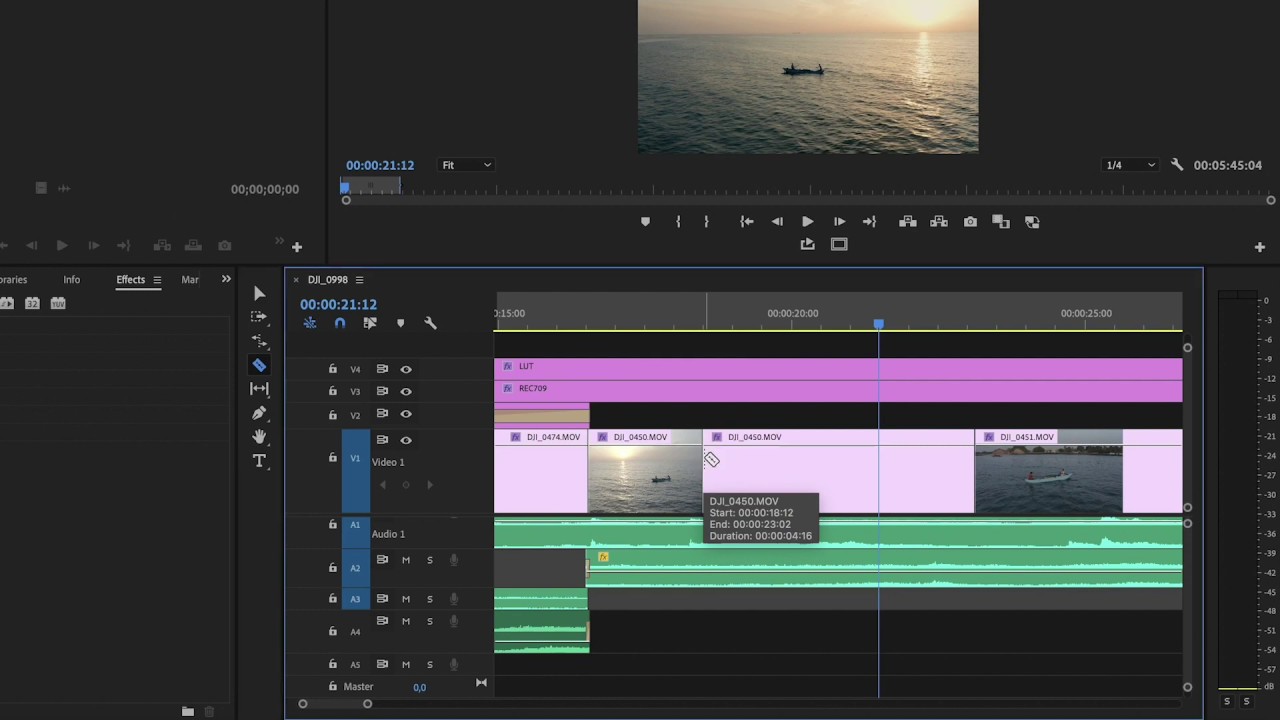The width and height of the screenshot is (1280, 720).
Task: Toggle Snap in the timeline
Action: [x=340, y=322]
